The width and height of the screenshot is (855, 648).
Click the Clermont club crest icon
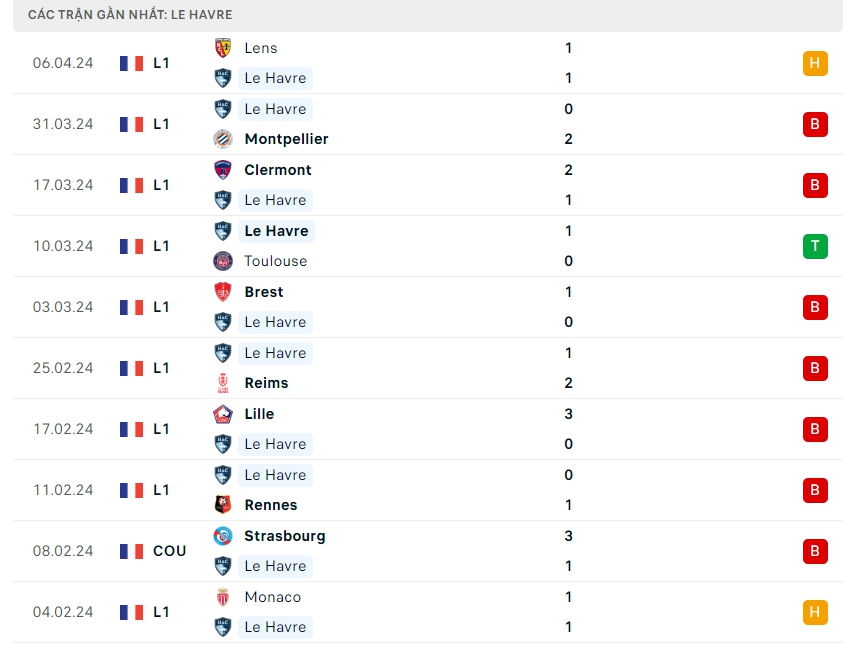tap(223, 170)
